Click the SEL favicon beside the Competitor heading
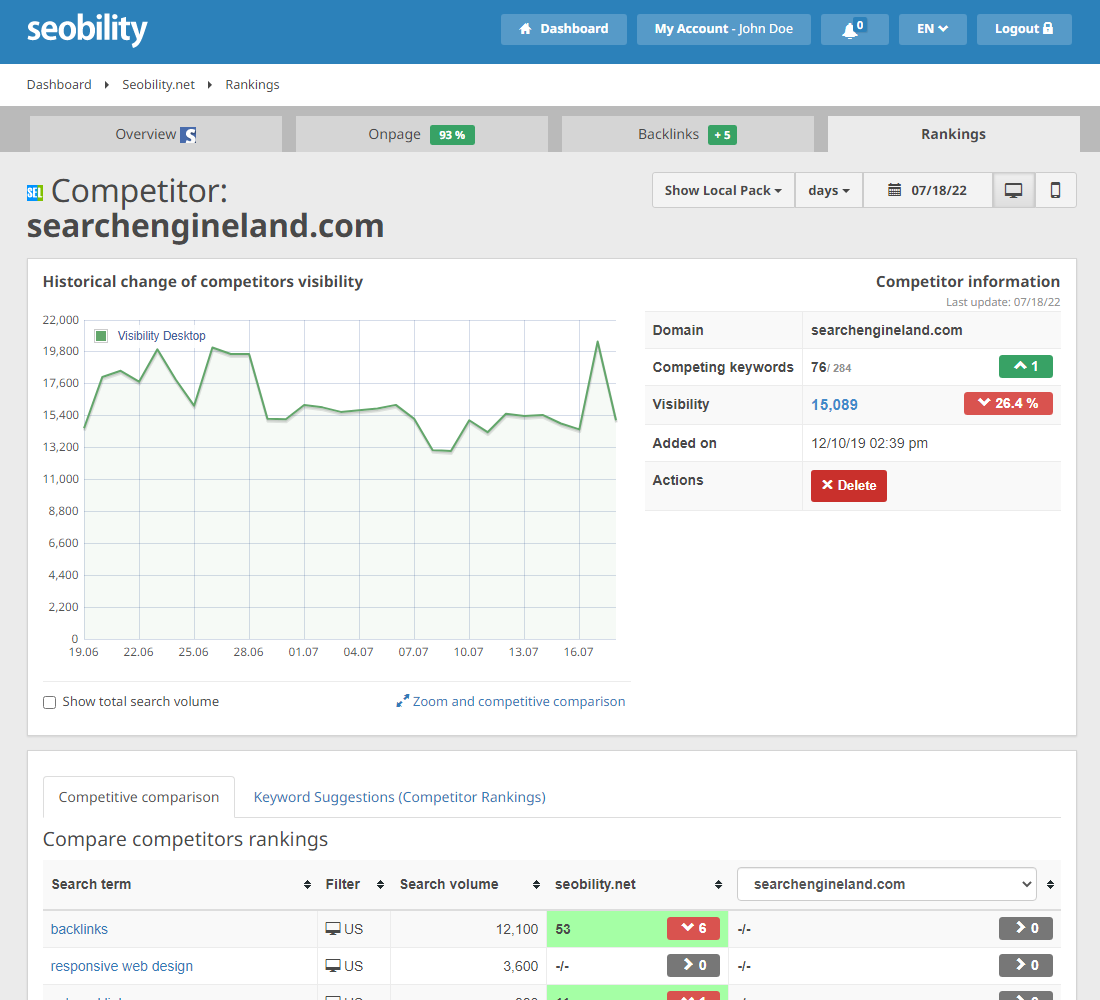Viewport: 1100px width, 1000px height. pyautogui.click(x=35, y=190)
